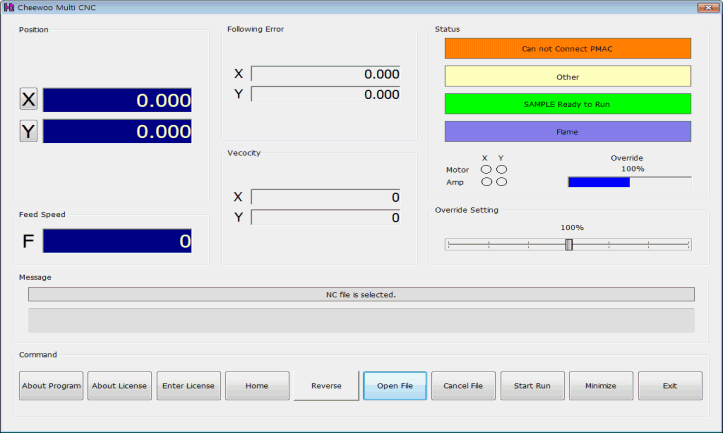Click the empty lower message box
The width and height of the screenshot is (723, 433).
coord(362,320)
